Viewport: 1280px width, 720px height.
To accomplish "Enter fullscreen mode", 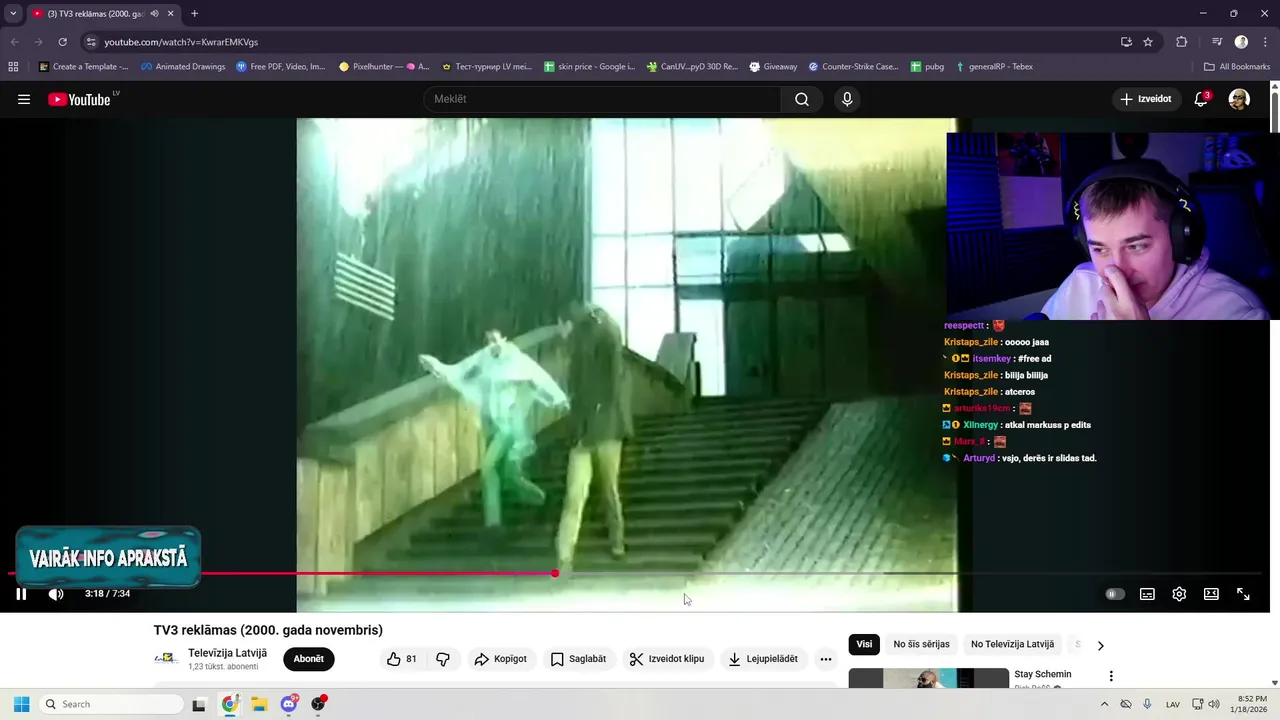I will 1243,594.
